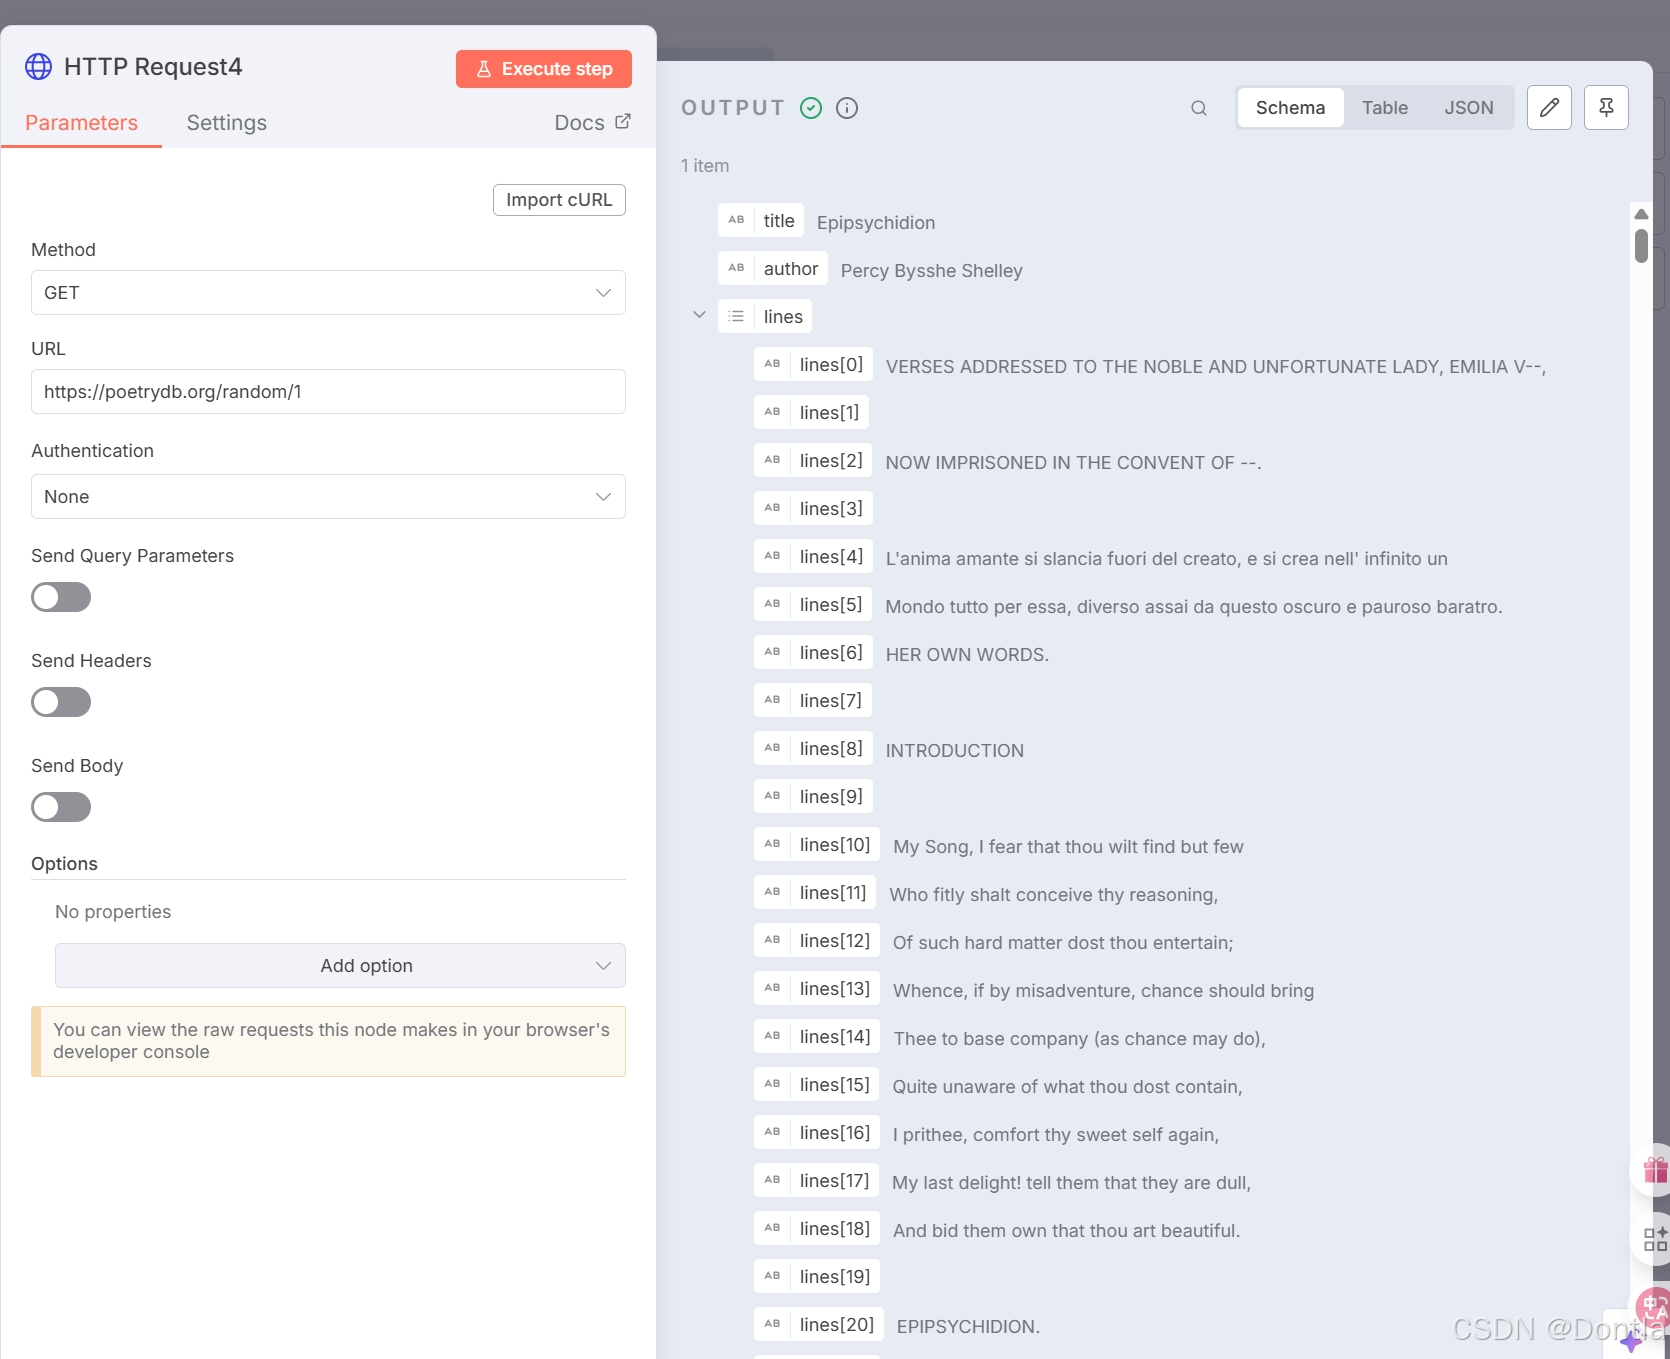
Task: Open the Add option dropdown
Action: pyautogui.click(x=340, y=966)
